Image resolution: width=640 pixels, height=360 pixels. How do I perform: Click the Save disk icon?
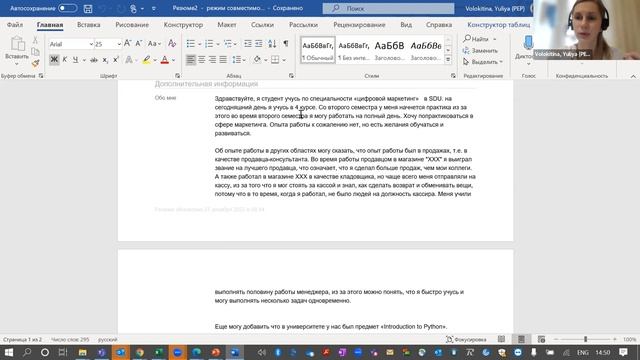(x=88, y=8)
